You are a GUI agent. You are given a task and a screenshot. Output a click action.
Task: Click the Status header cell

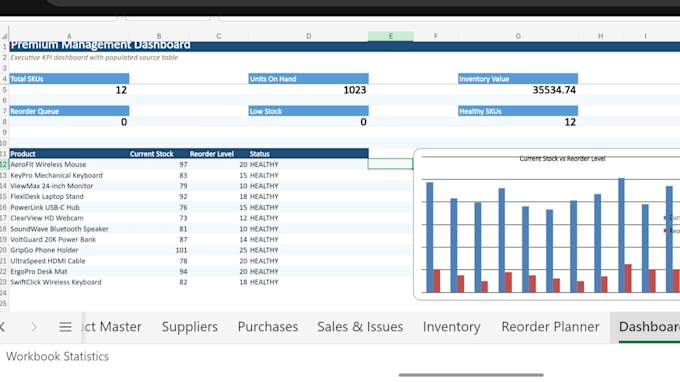(x=308, y=154)
